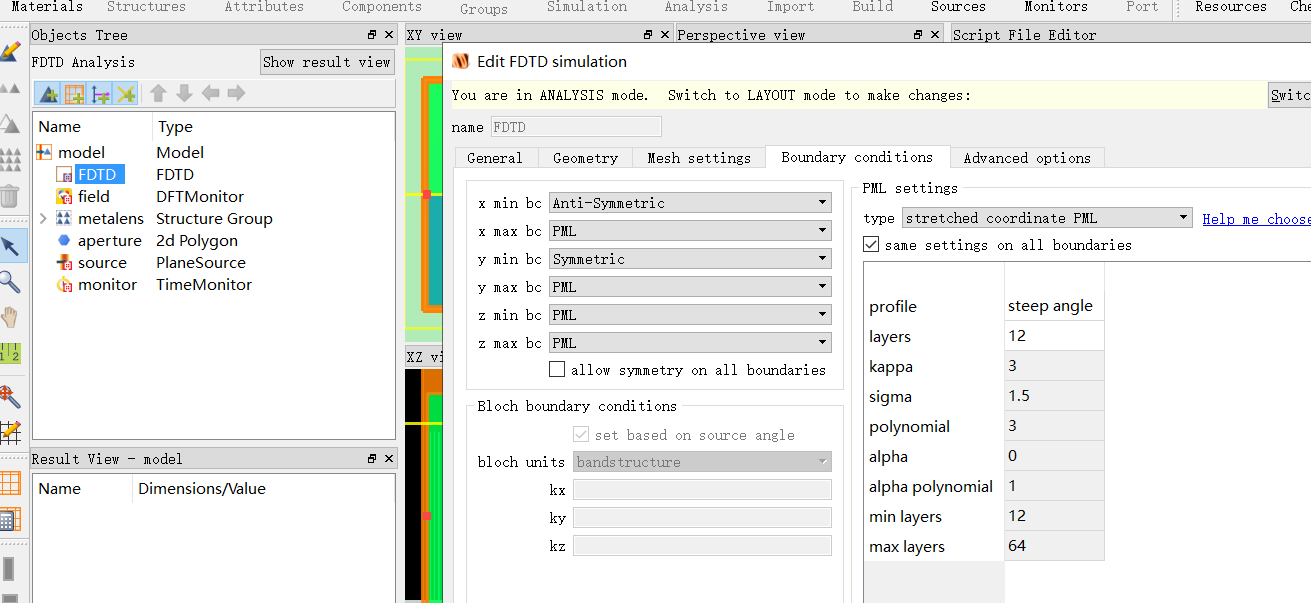1311x603 pixels.
Task: Open the x min bc dropdown
Action: click(x=690, y=203)
